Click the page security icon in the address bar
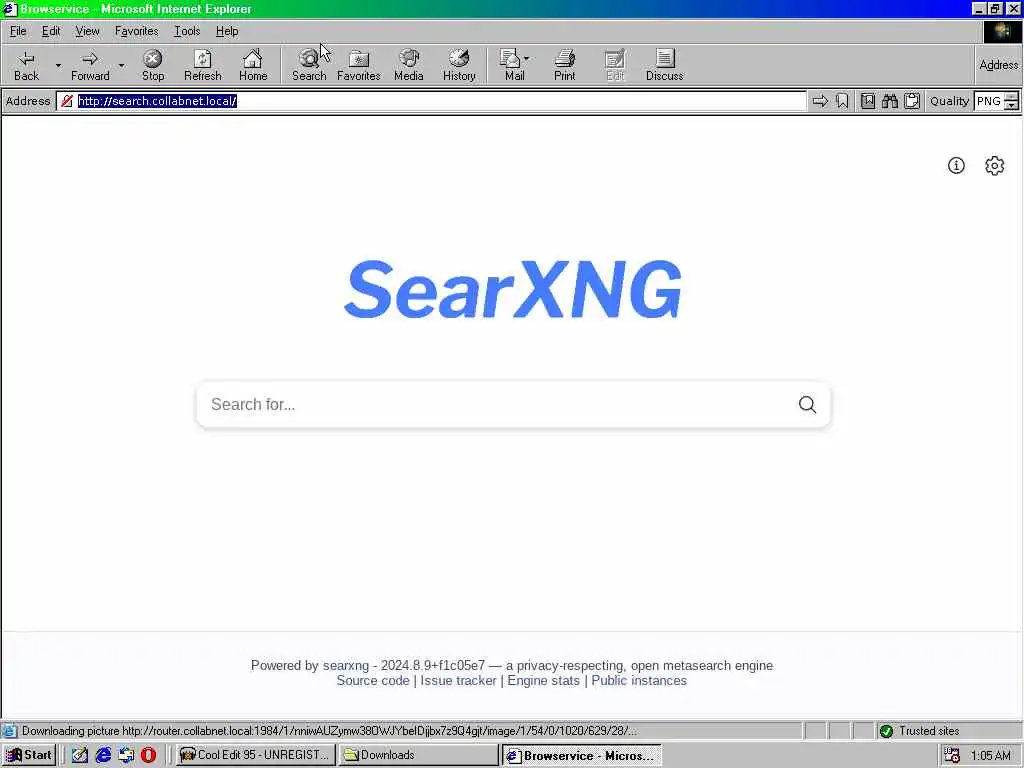 click(67, 101)
